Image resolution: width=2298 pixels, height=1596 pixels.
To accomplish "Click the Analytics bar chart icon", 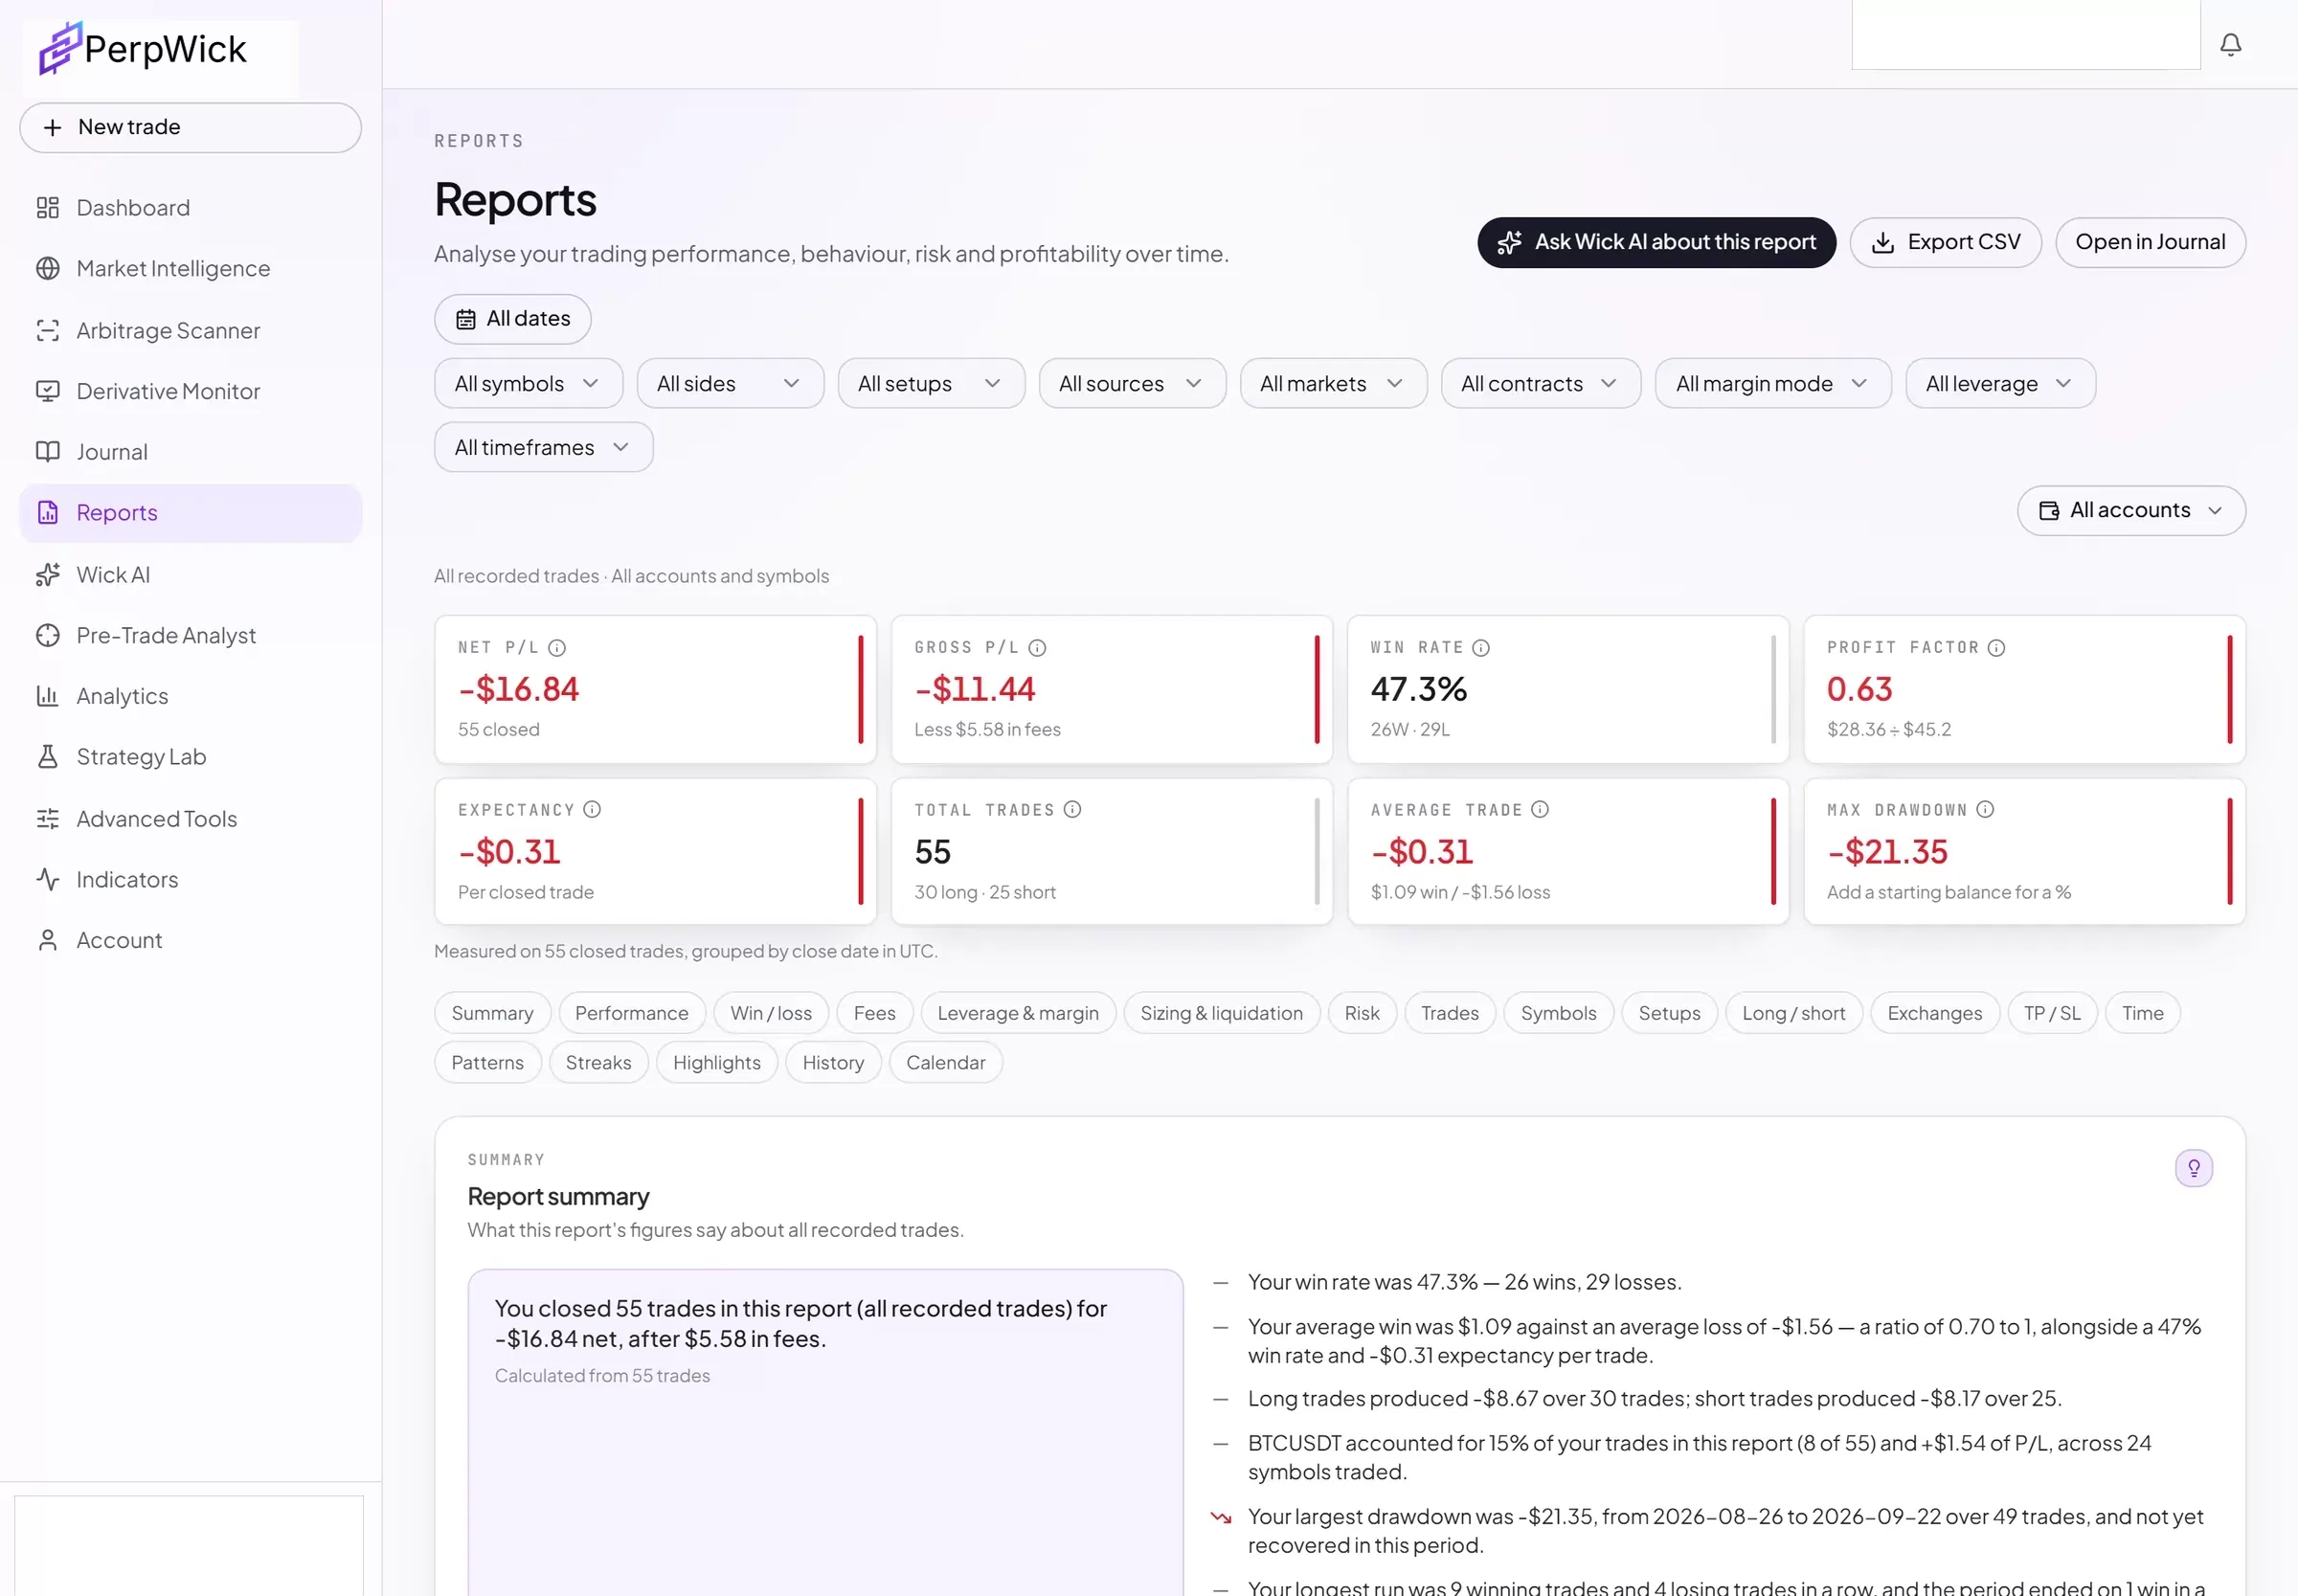I will (x=48, y=696).
